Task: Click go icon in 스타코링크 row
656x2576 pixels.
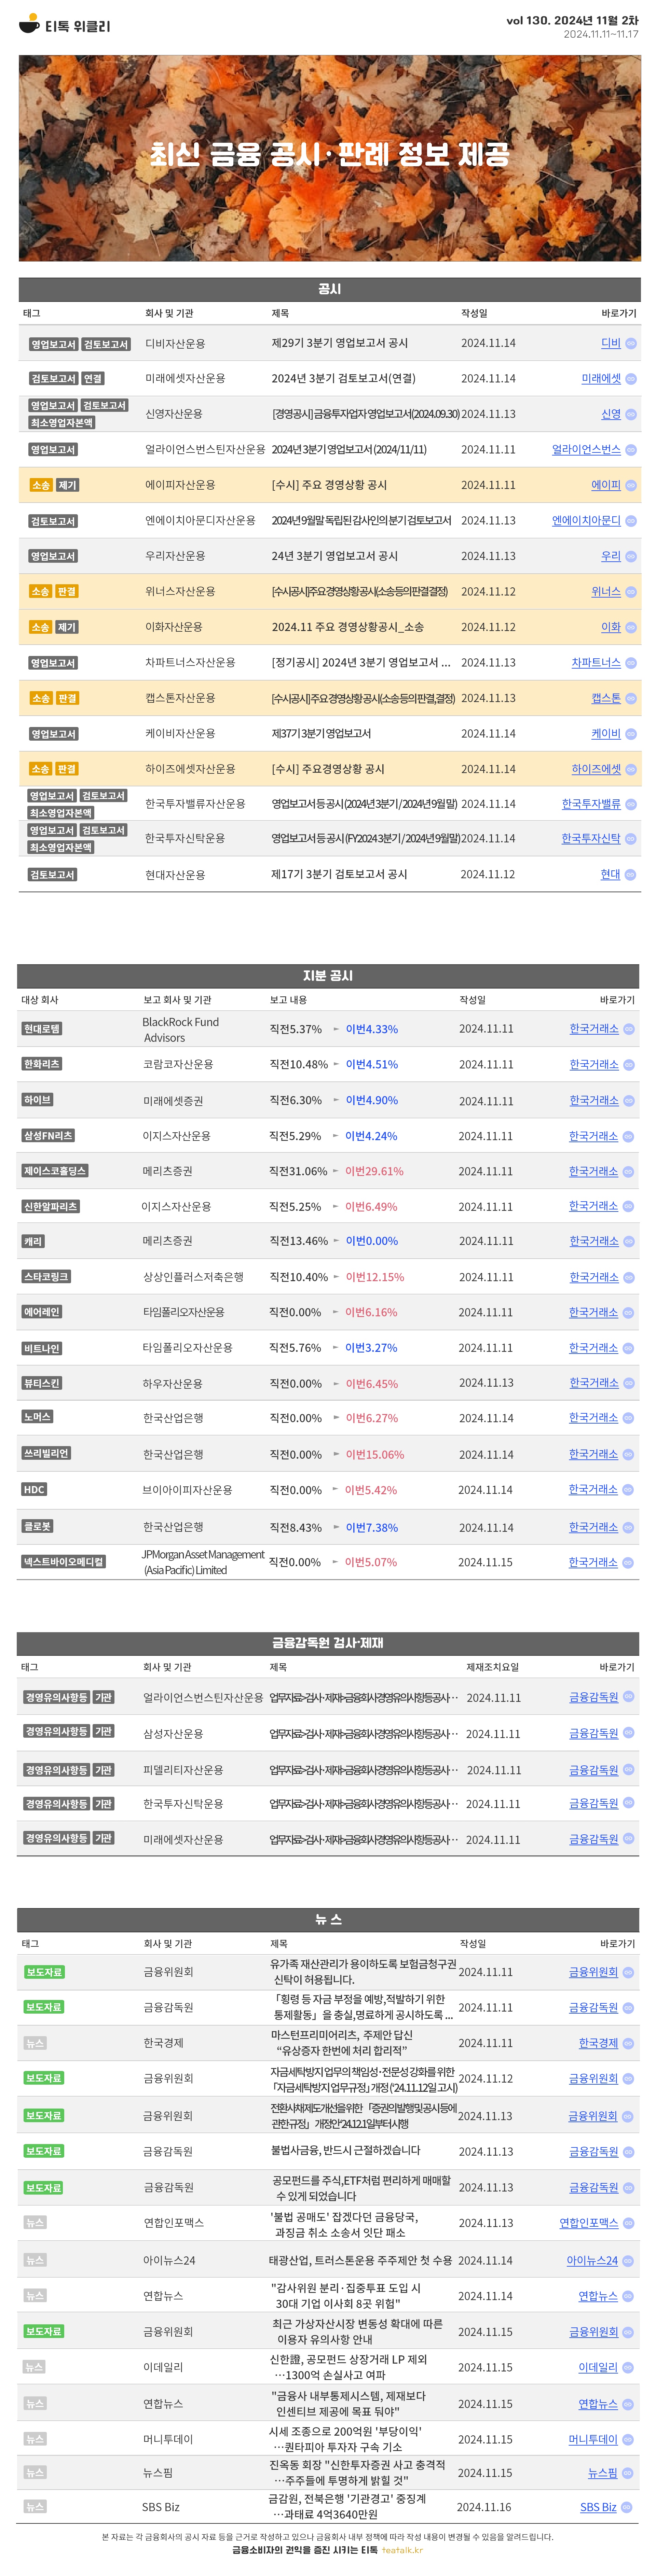Action: [629, 1278]
